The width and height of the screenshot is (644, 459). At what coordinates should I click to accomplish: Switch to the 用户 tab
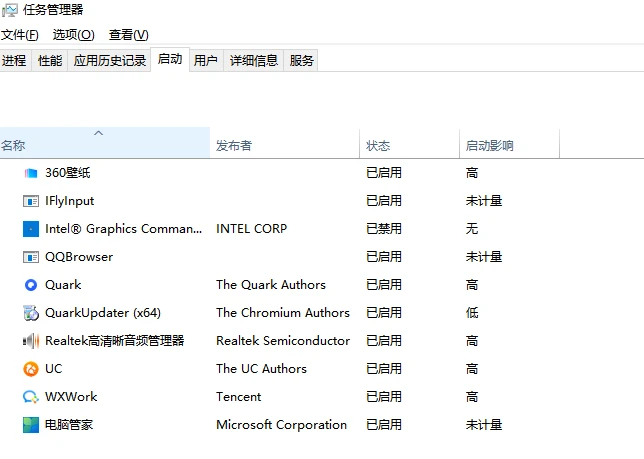[x=206, y=61]
